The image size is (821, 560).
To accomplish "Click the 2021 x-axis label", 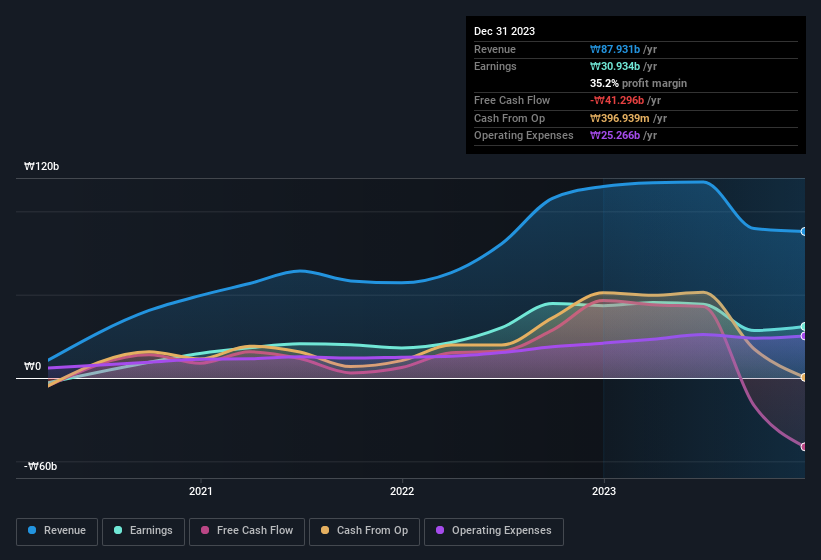I will pyautogui.click(x=201, y=491).
